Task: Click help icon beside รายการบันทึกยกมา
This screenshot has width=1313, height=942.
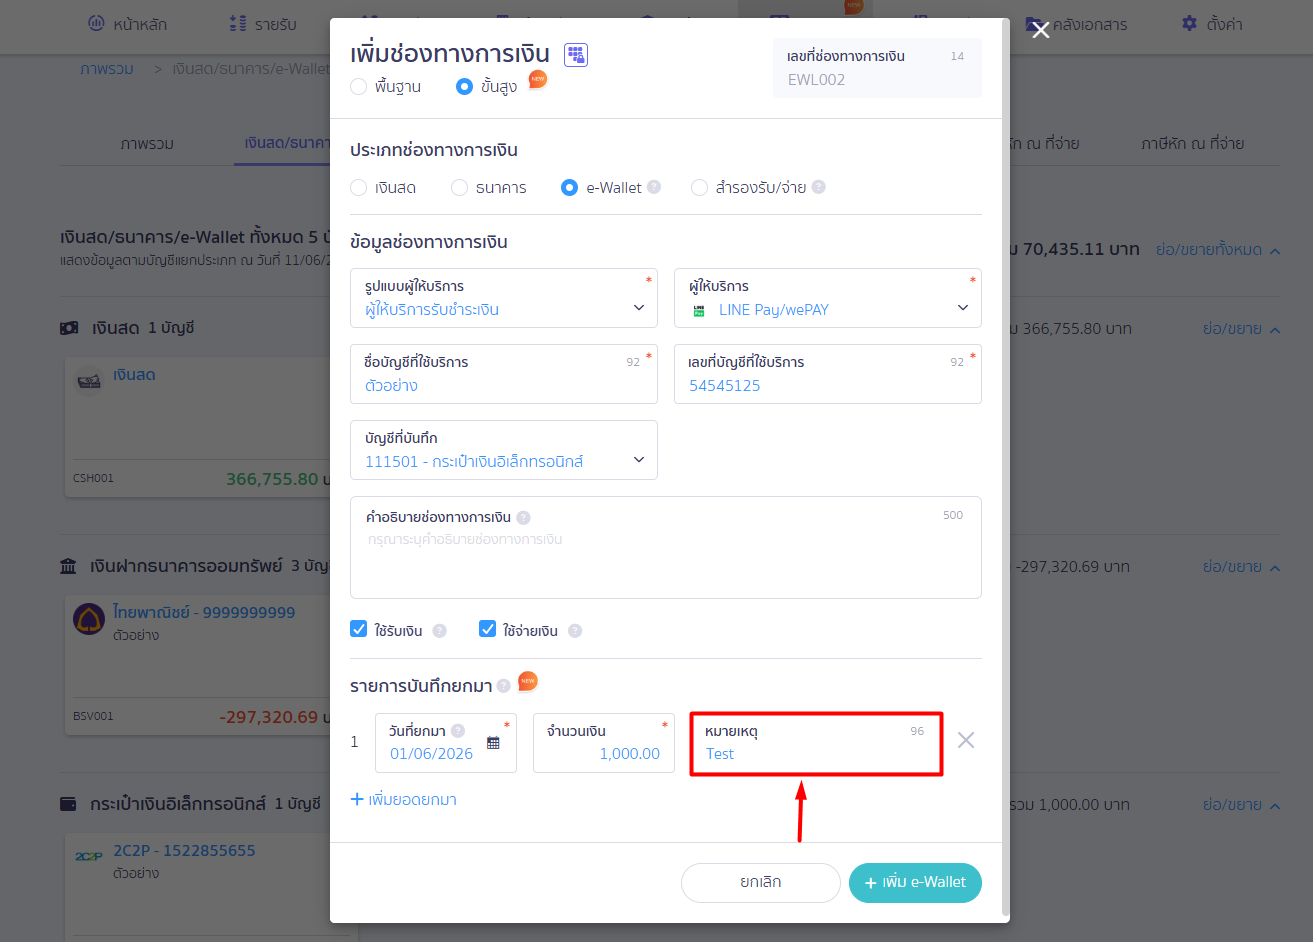Action: pos(504,686)
